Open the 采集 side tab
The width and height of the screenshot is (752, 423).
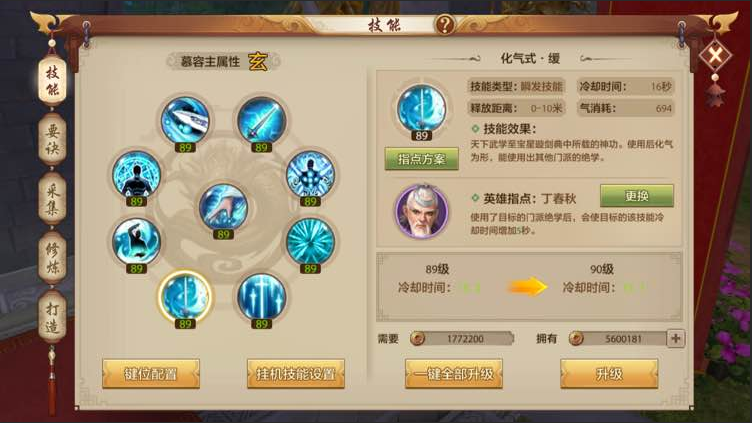tap(52, 198)
